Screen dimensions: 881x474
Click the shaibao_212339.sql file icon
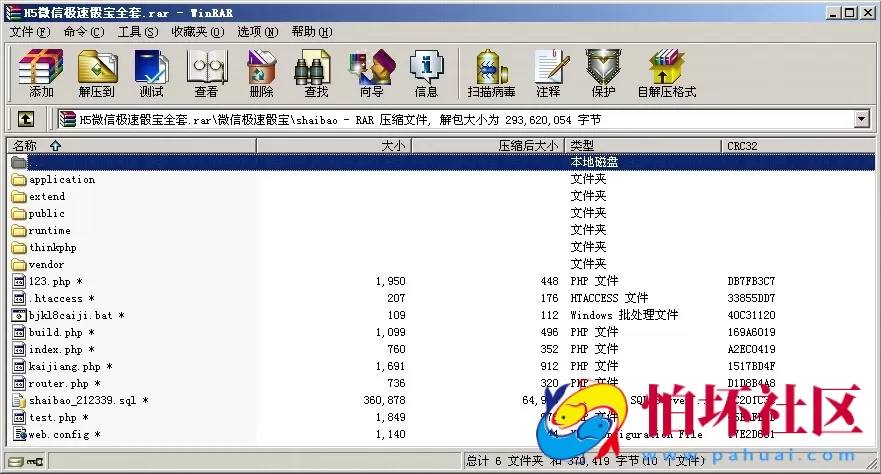click(x=19, y=400)
